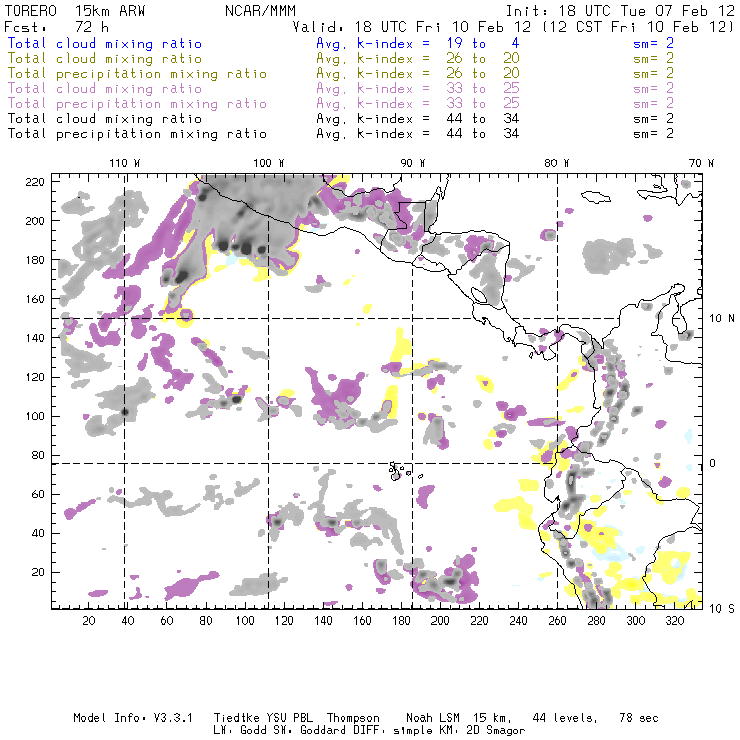Select the "44 levels," footer text
Viewport: 740px width, 740px height.
565,718
